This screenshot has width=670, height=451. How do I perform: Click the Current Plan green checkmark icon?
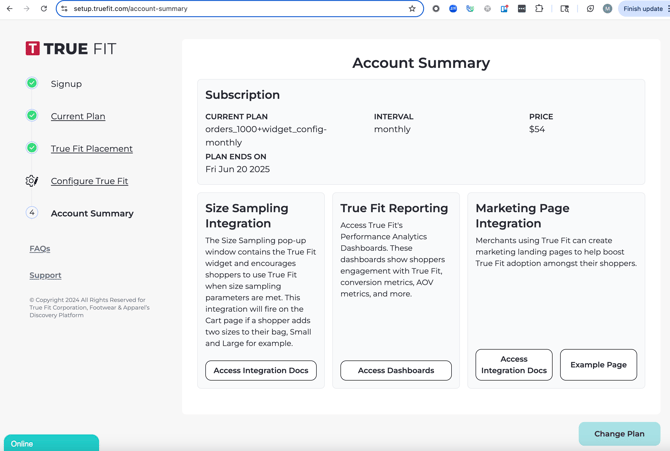tap(32, 115)
